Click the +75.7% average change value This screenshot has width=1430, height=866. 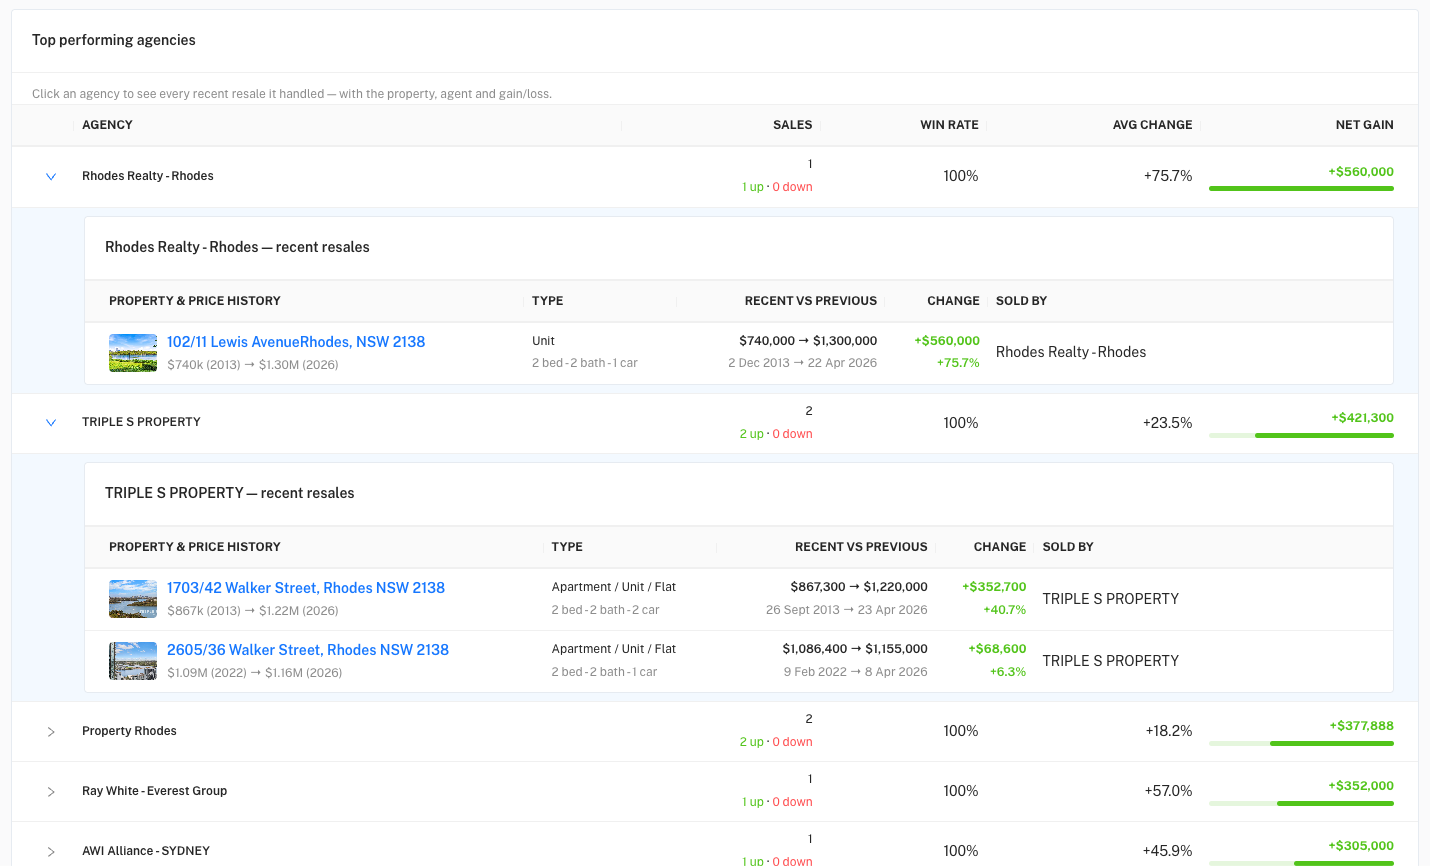1168,176
